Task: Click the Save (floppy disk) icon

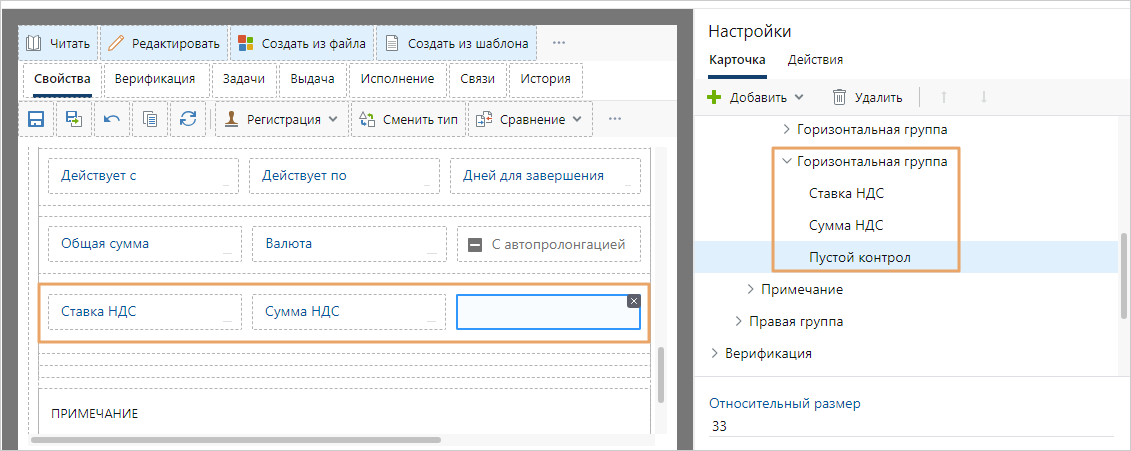Action: click(36, 119)
